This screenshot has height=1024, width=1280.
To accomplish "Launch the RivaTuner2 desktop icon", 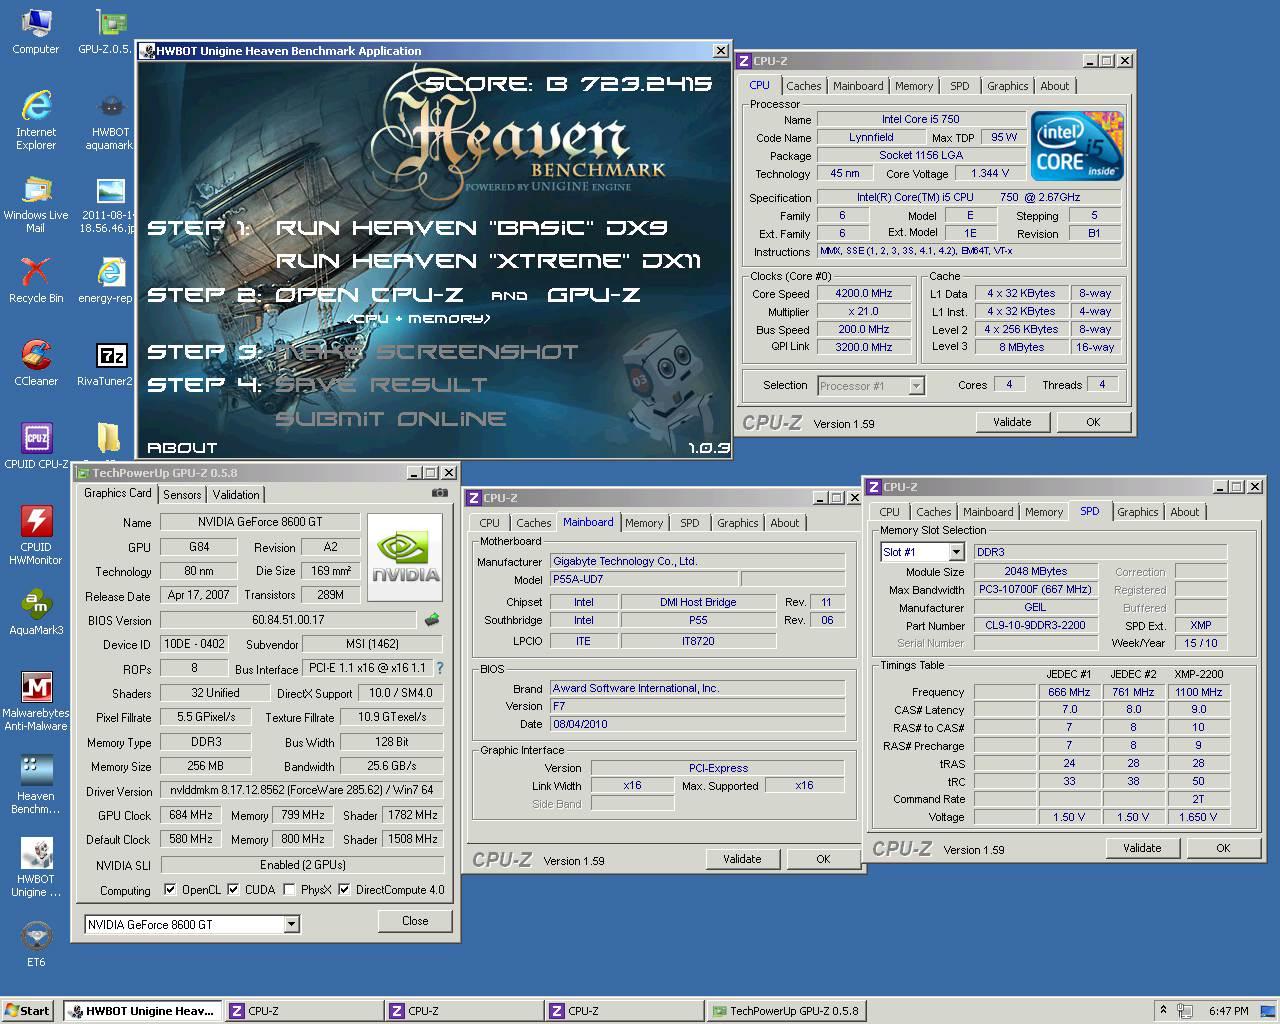I will click(x=108, y=362).
